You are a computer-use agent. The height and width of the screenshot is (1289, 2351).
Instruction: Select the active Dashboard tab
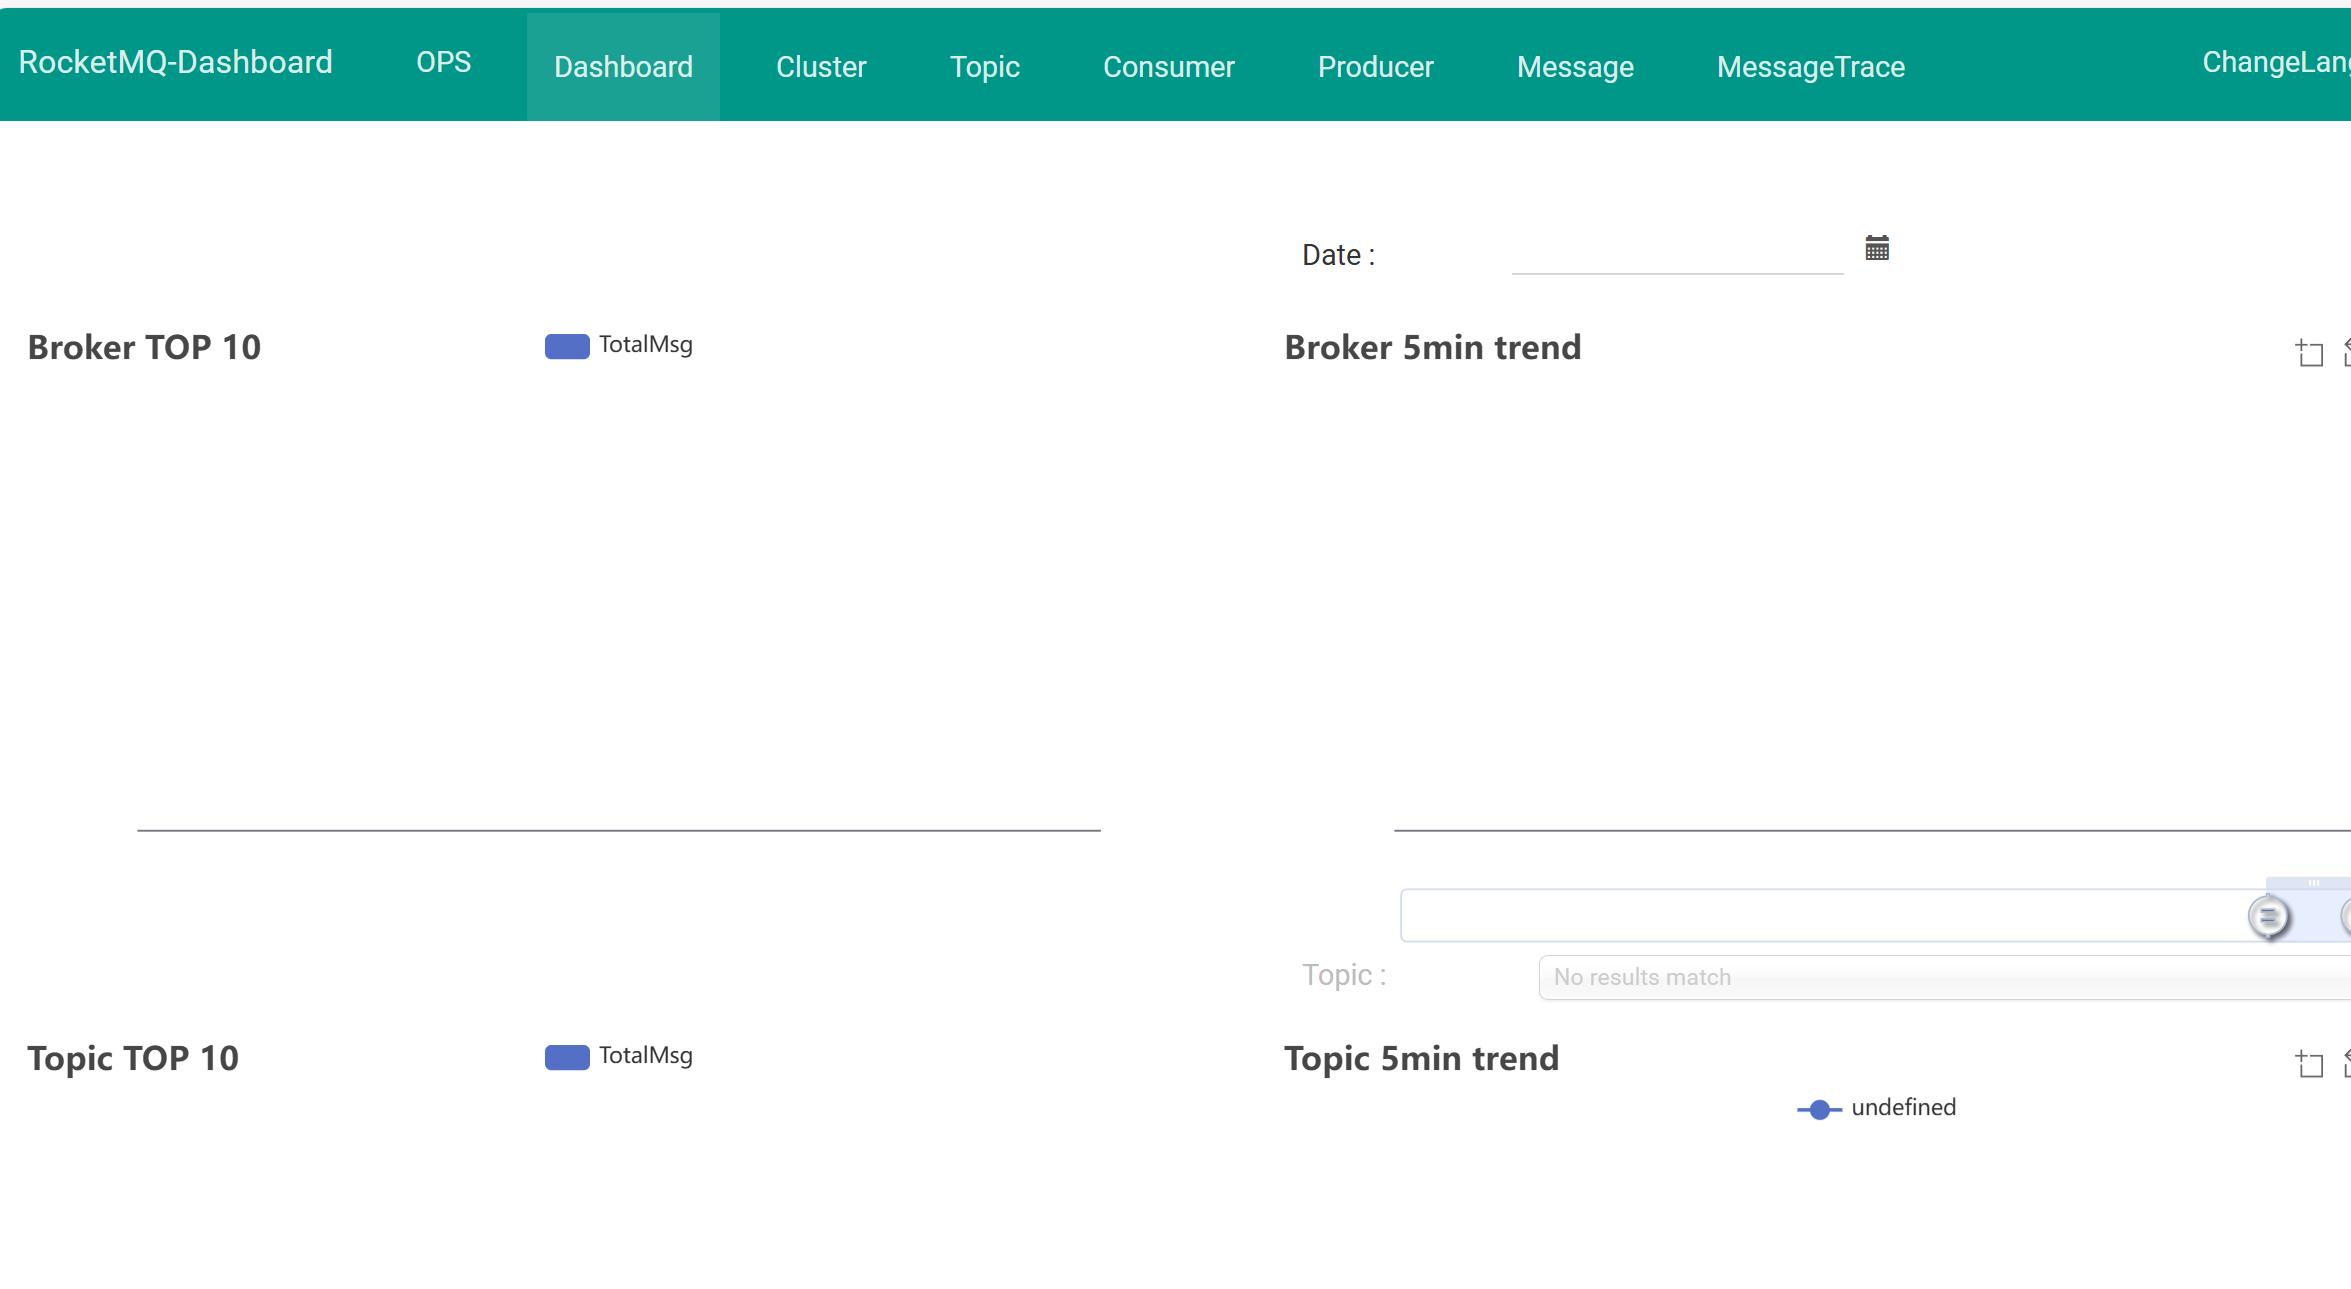tap(623, 67)
